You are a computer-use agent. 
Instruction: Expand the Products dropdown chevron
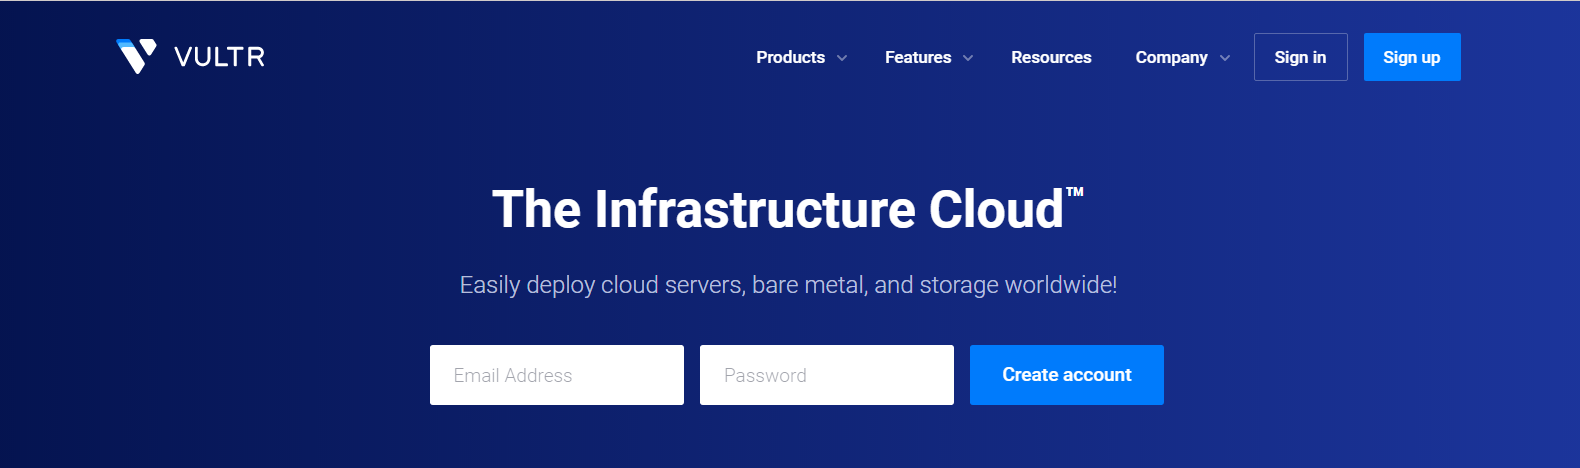[x=842, y=58]
